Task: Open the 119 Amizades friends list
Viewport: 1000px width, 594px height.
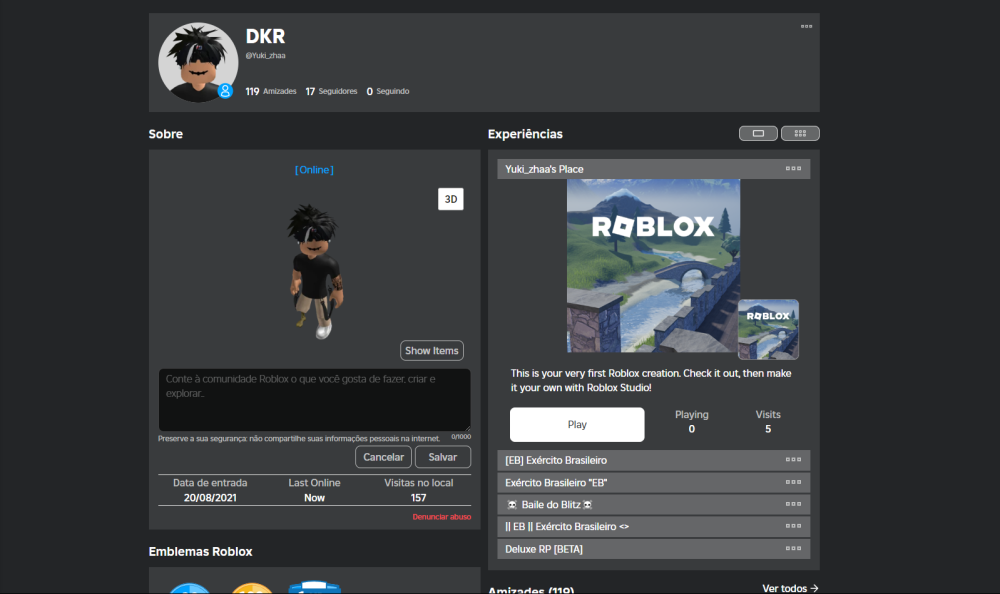Action: [x=271, y=91]
